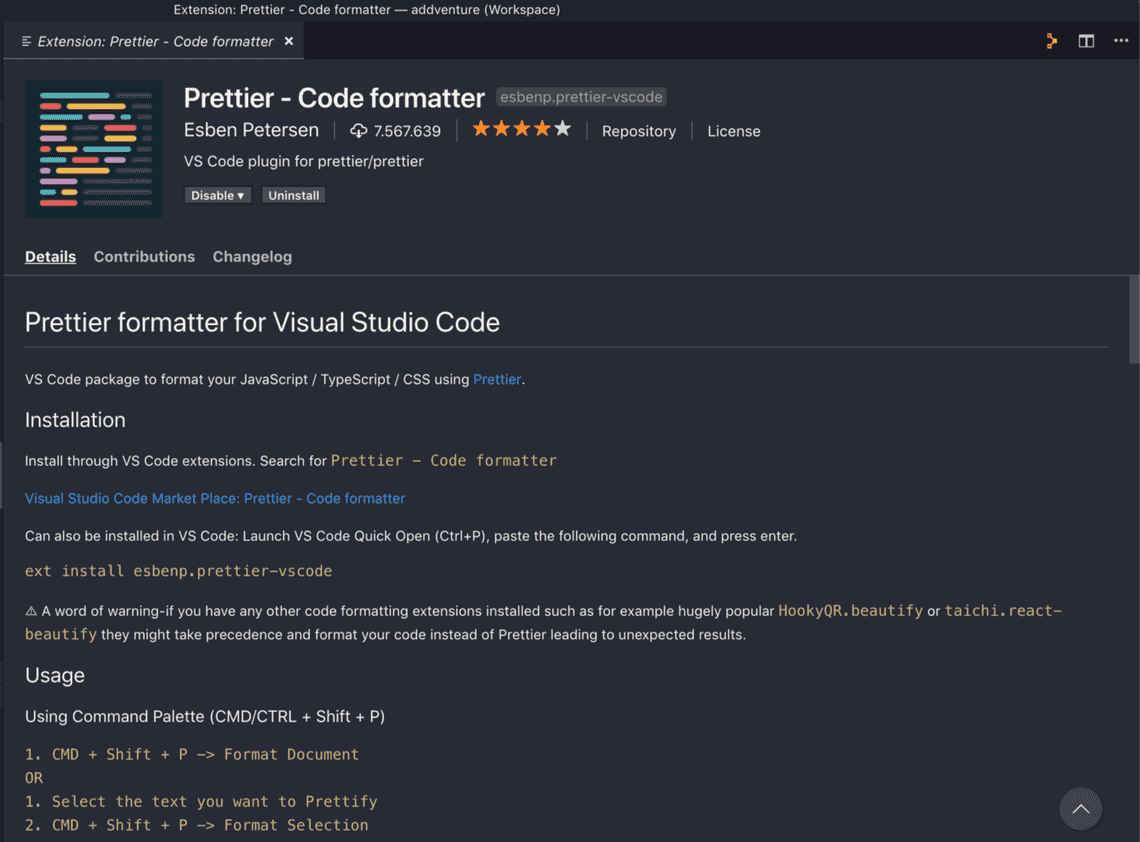Expand the Disable dropdown button
1140x842 pixels.
click(217, 195)
